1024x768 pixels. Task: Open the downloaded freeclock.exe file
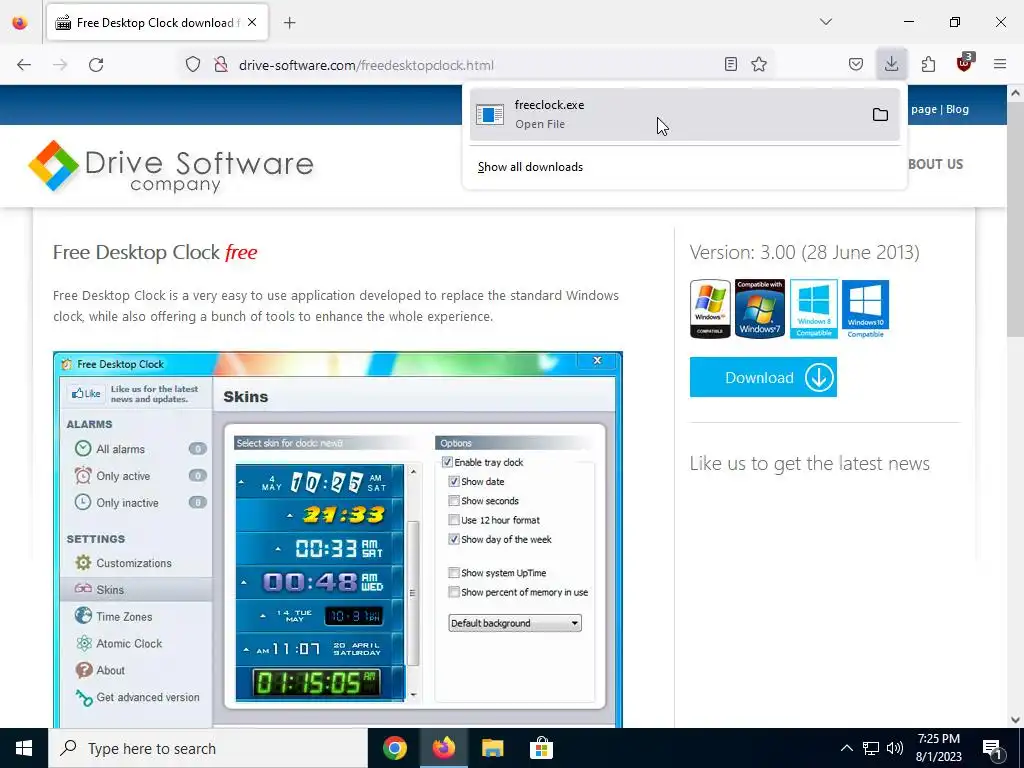click(664, 114)
